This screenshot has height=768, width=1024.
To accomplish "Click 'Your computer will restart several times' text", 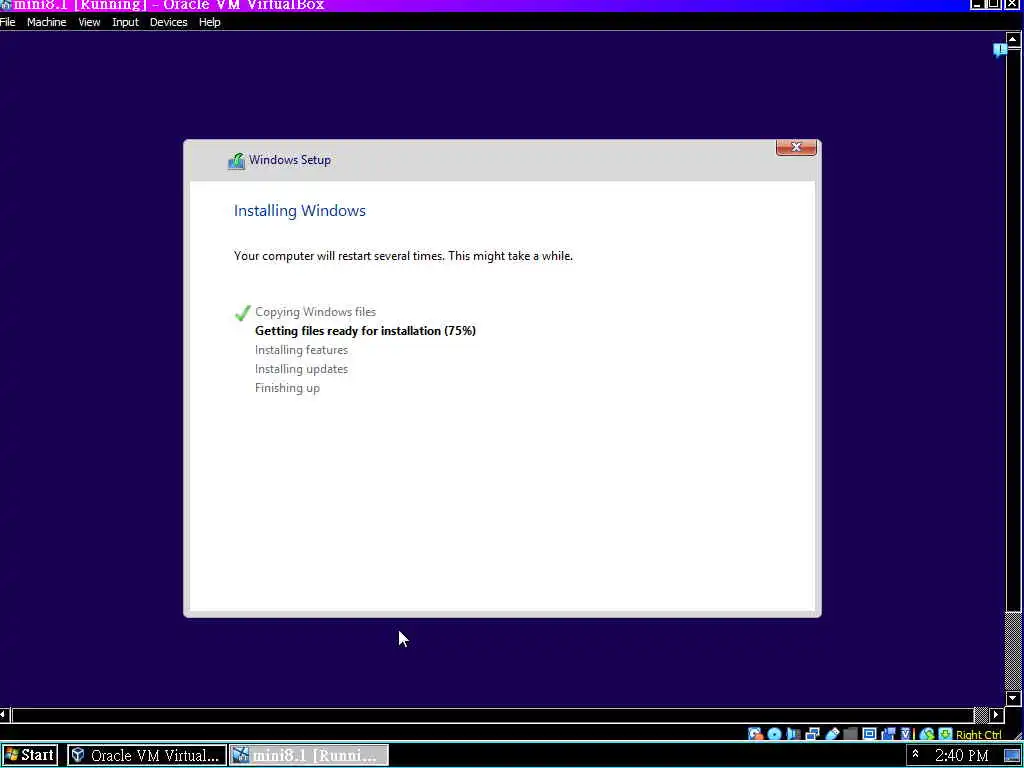I will [340, 256].
